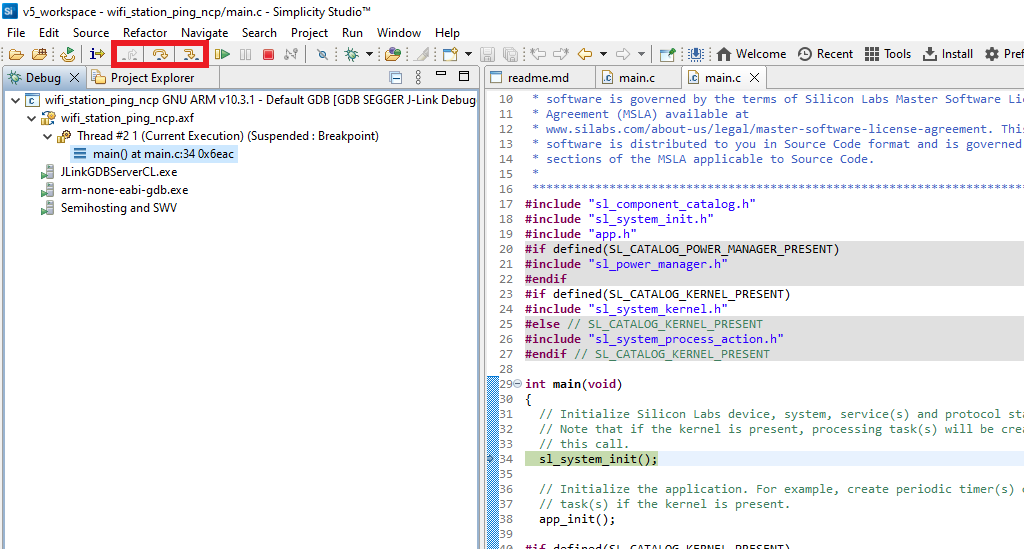Click the Step Over debug icon
This screenshot has width=1024, height=549.
160,54
